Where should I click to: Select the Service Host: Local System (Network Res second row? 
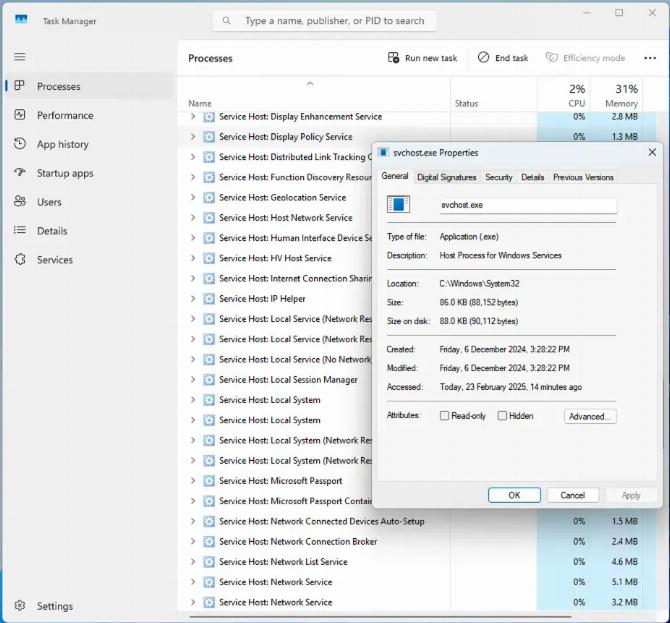(x=276, y=461)
